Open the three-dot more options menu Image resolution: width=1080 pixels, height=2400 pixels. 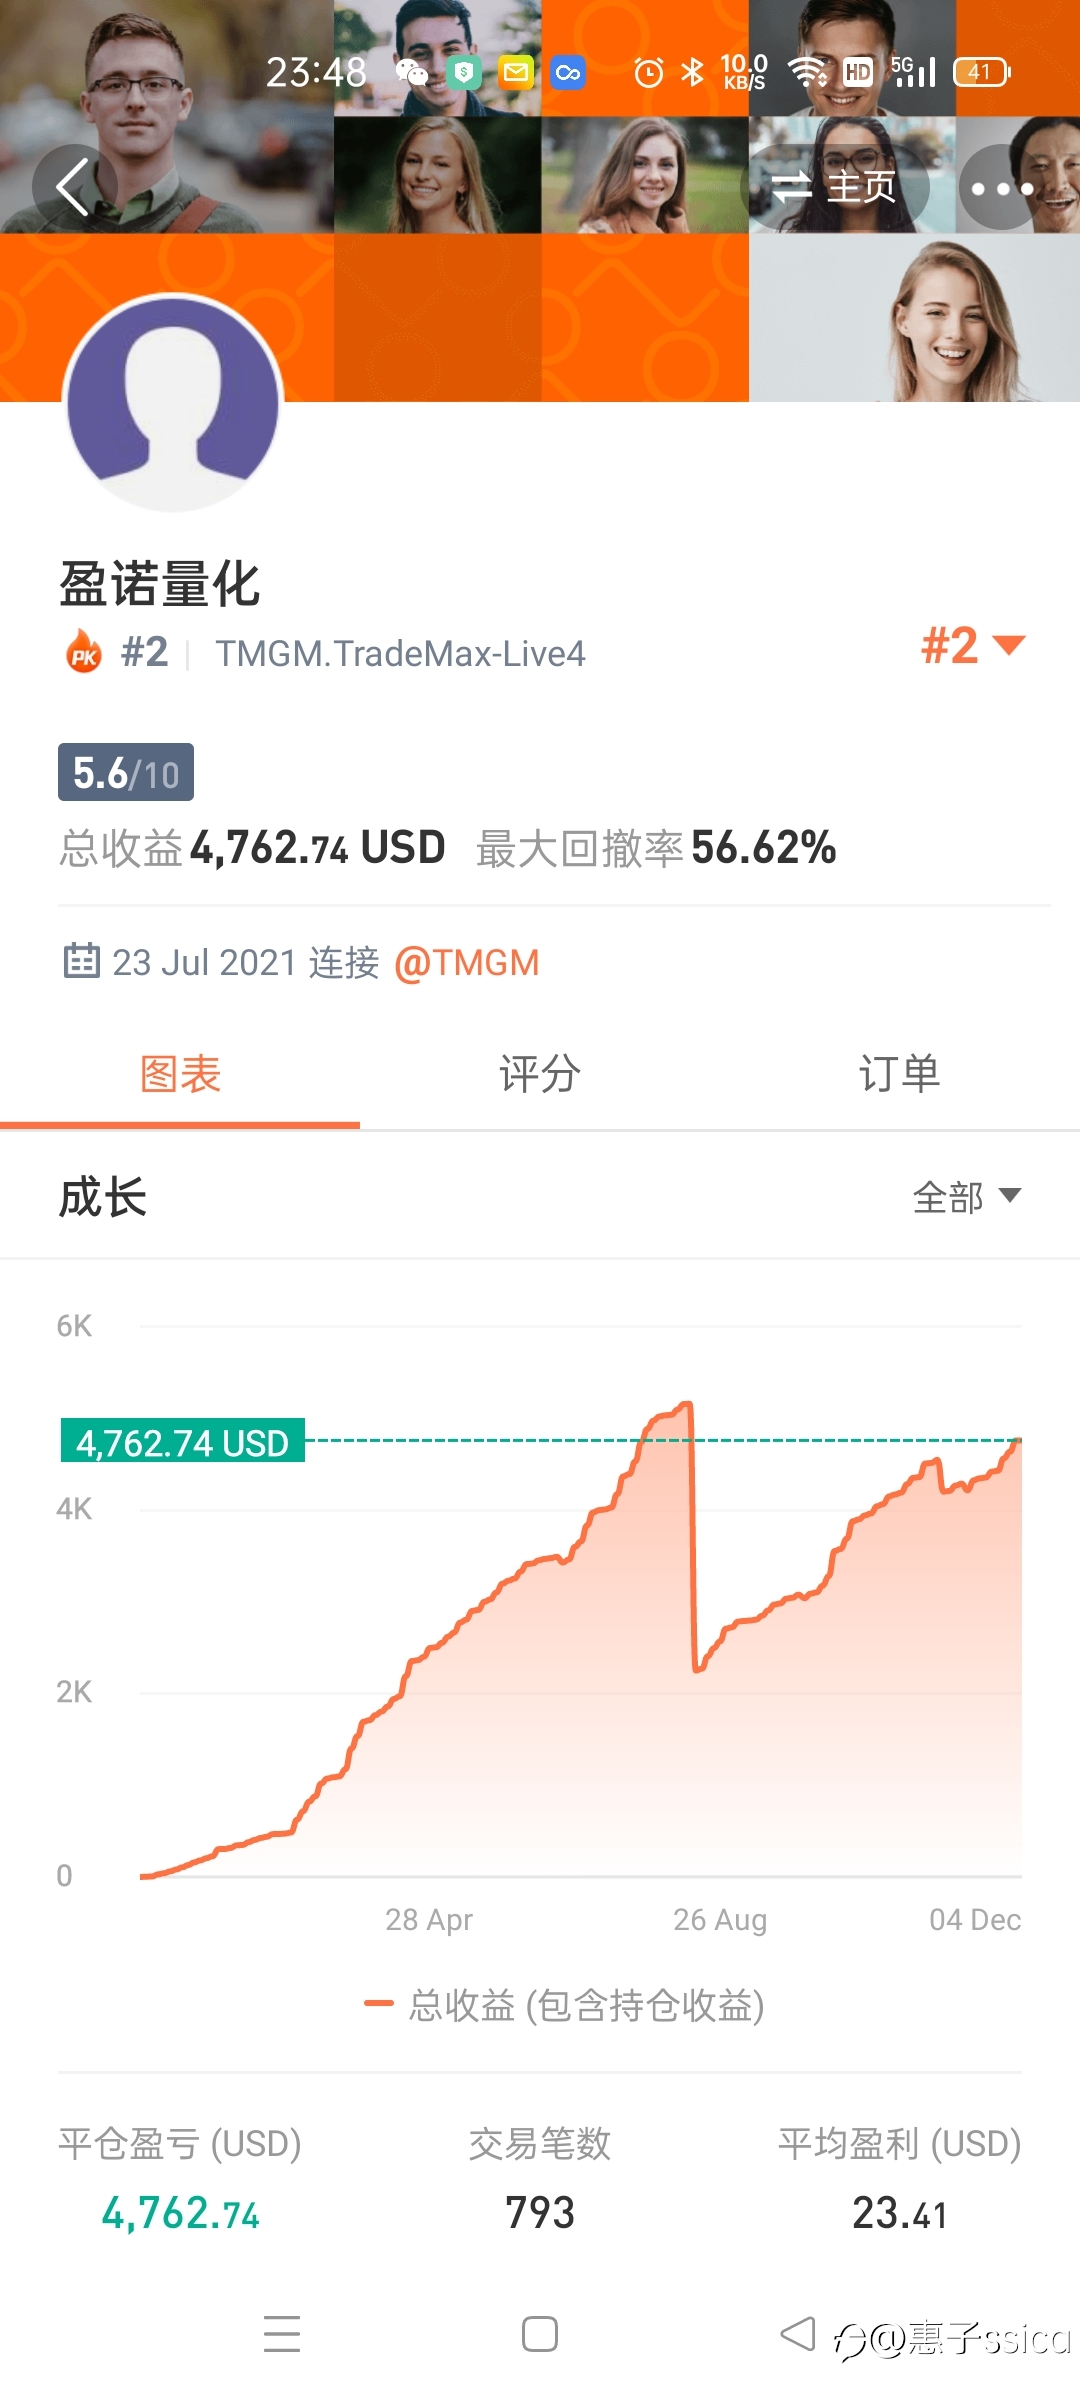tap(1002, 187)
